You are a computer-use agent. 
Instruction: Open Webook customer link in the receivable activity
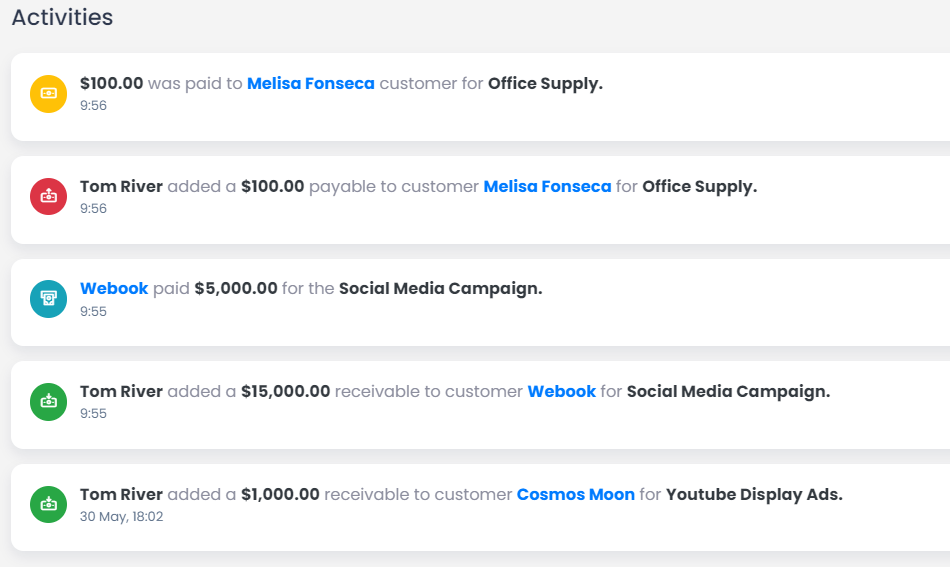(562, 391)
